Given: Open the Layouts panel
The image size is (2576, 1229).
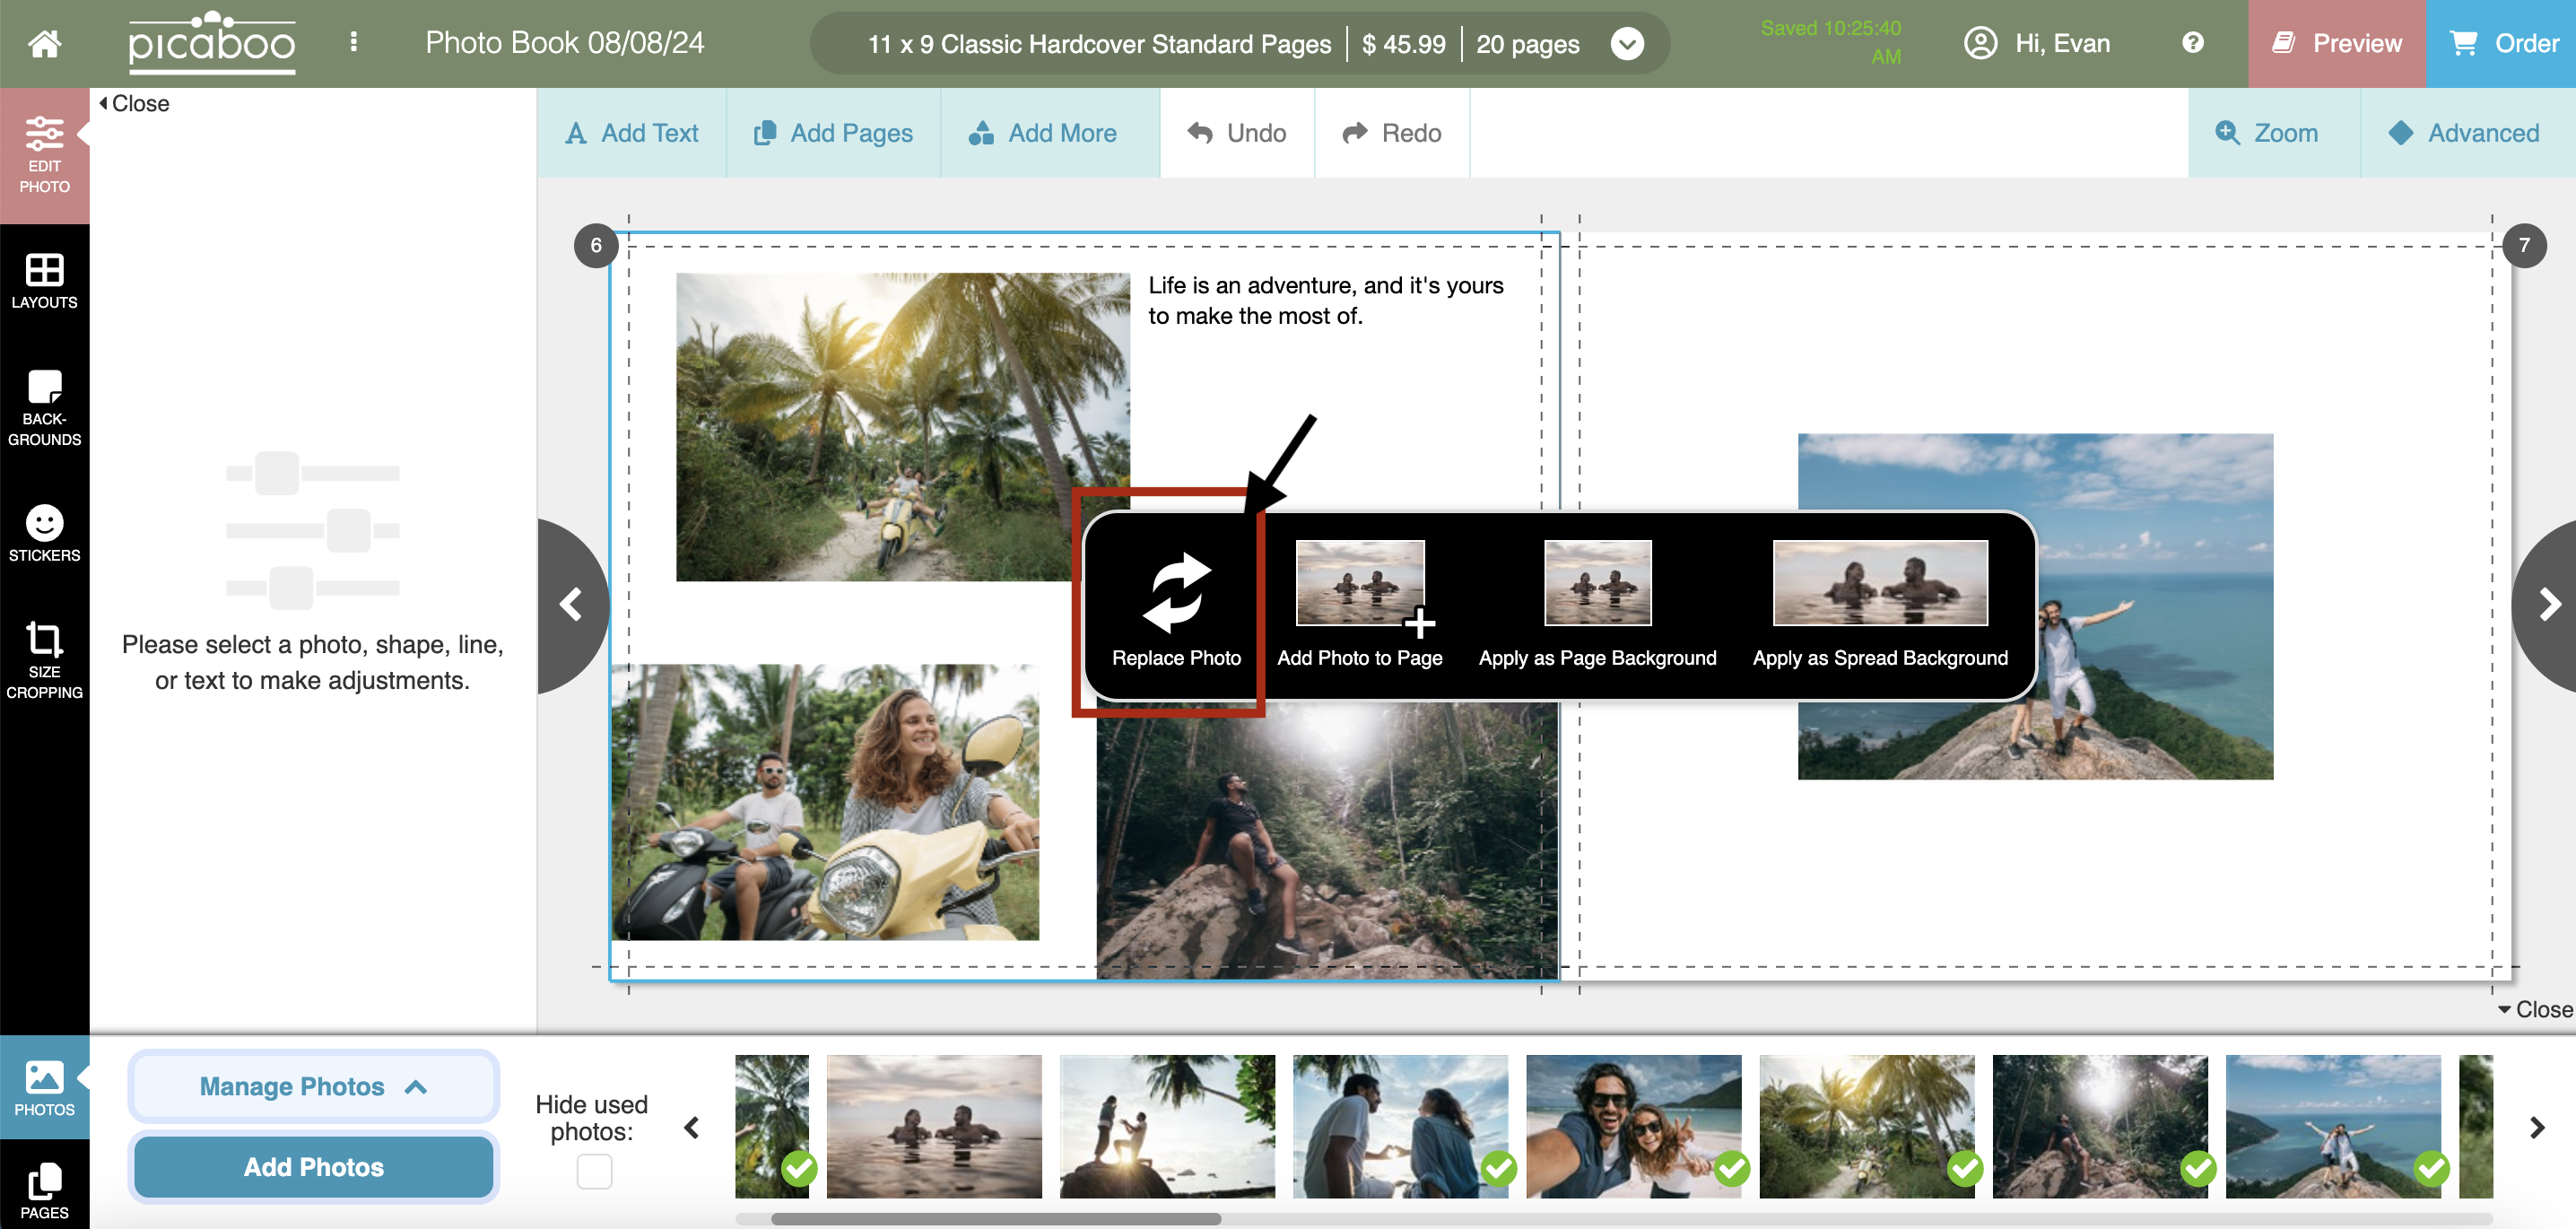Looking at the screenshot, I should 44,281.
